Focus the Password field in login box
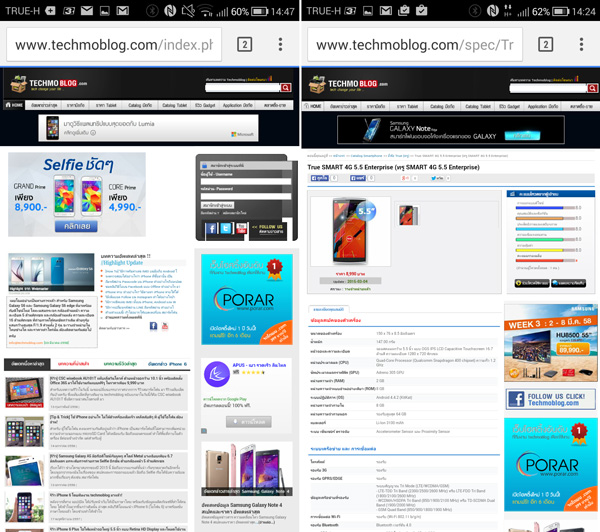 coord(246,196)
